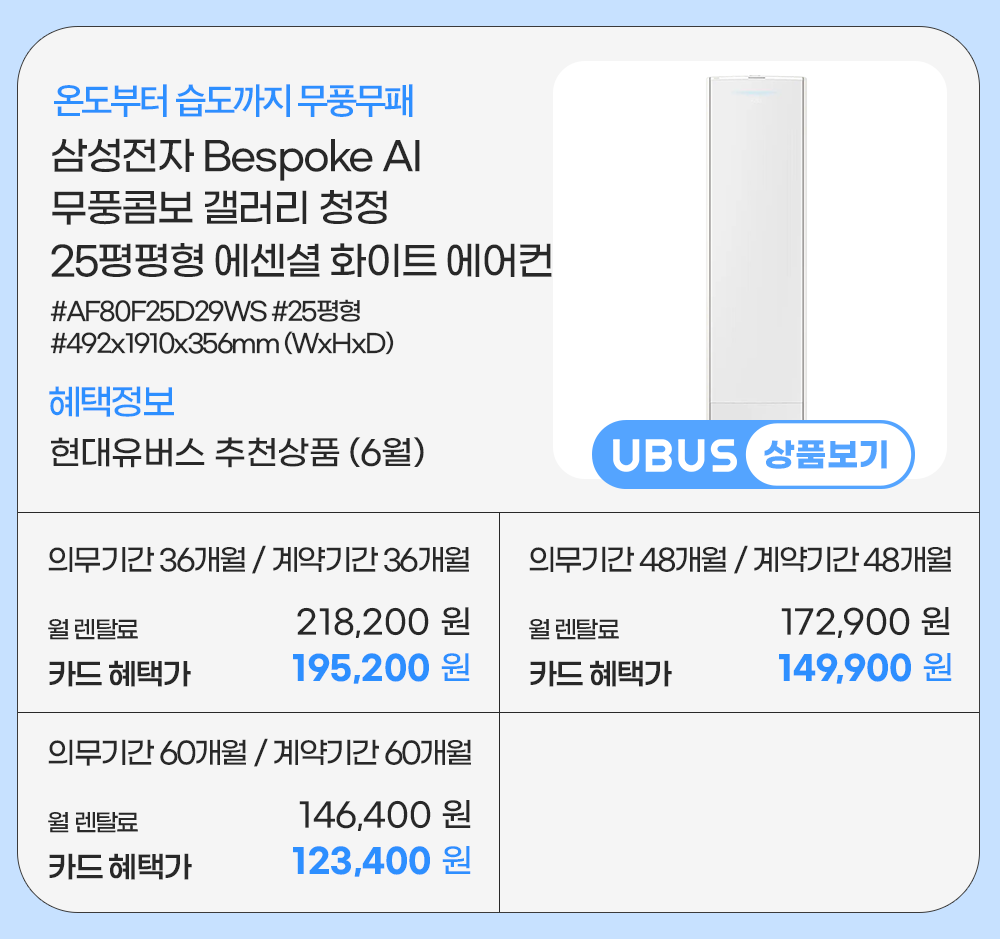Click the 상품보기 button
This screenshot has width=1000, height=939.
[827, 456]
